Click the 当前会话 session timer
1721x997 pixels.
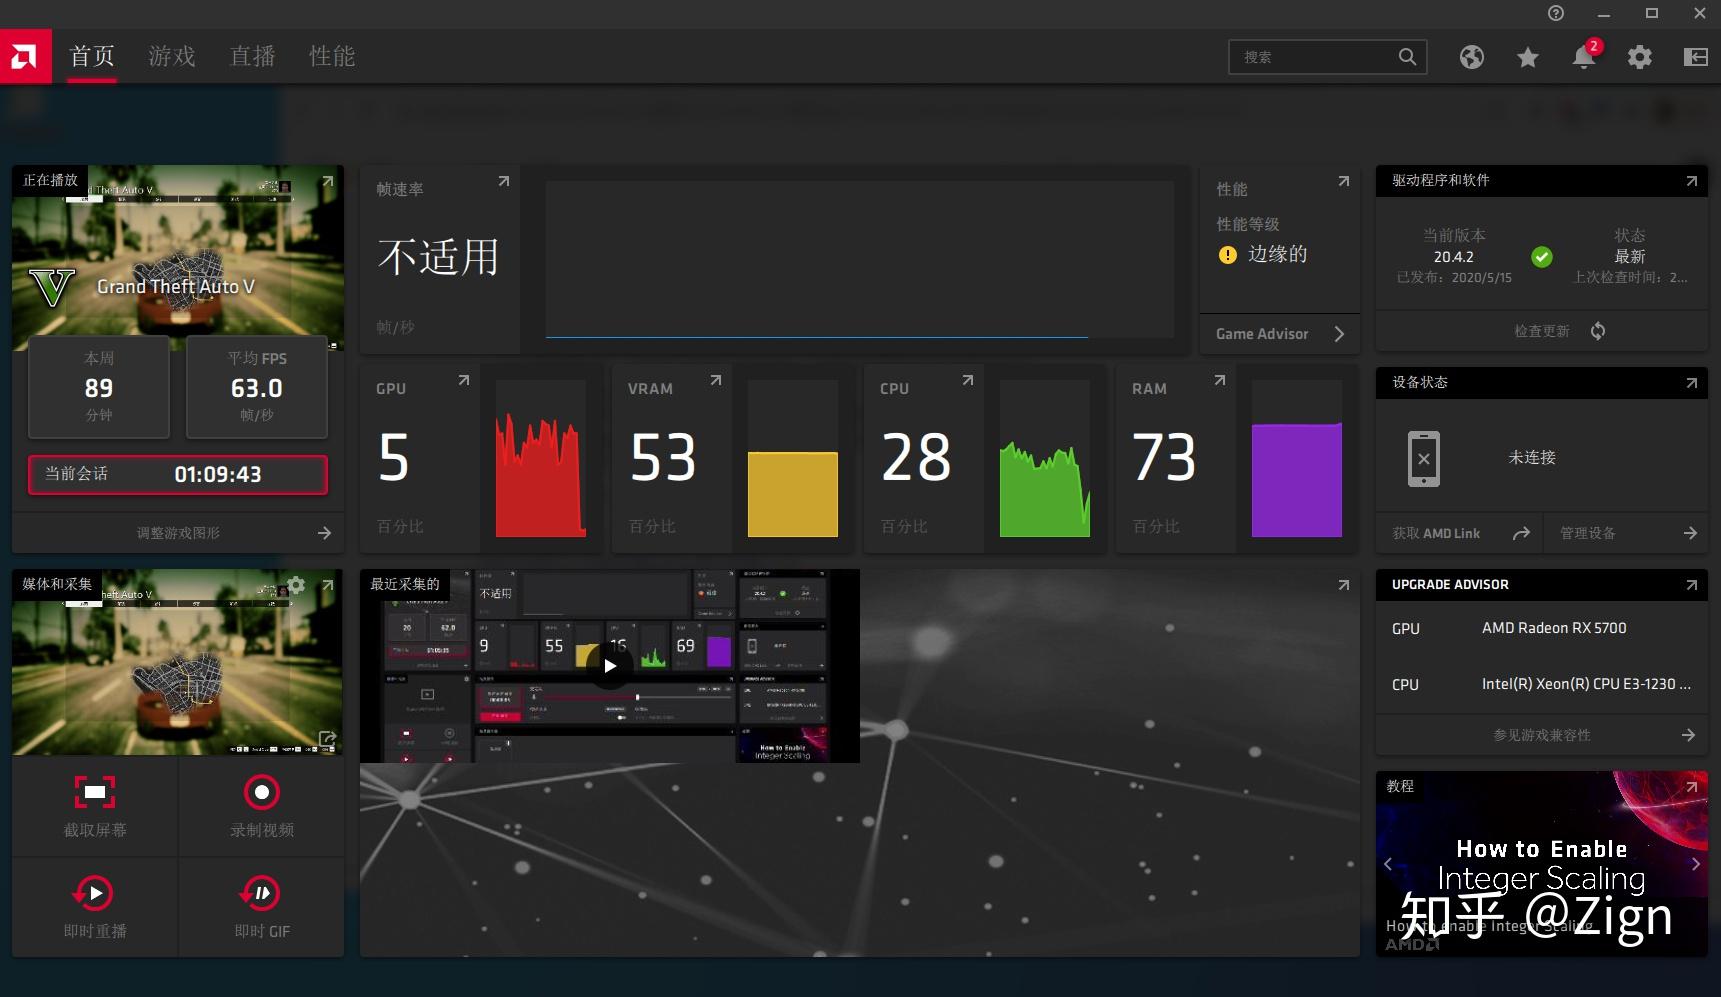(x=178, y=475)
